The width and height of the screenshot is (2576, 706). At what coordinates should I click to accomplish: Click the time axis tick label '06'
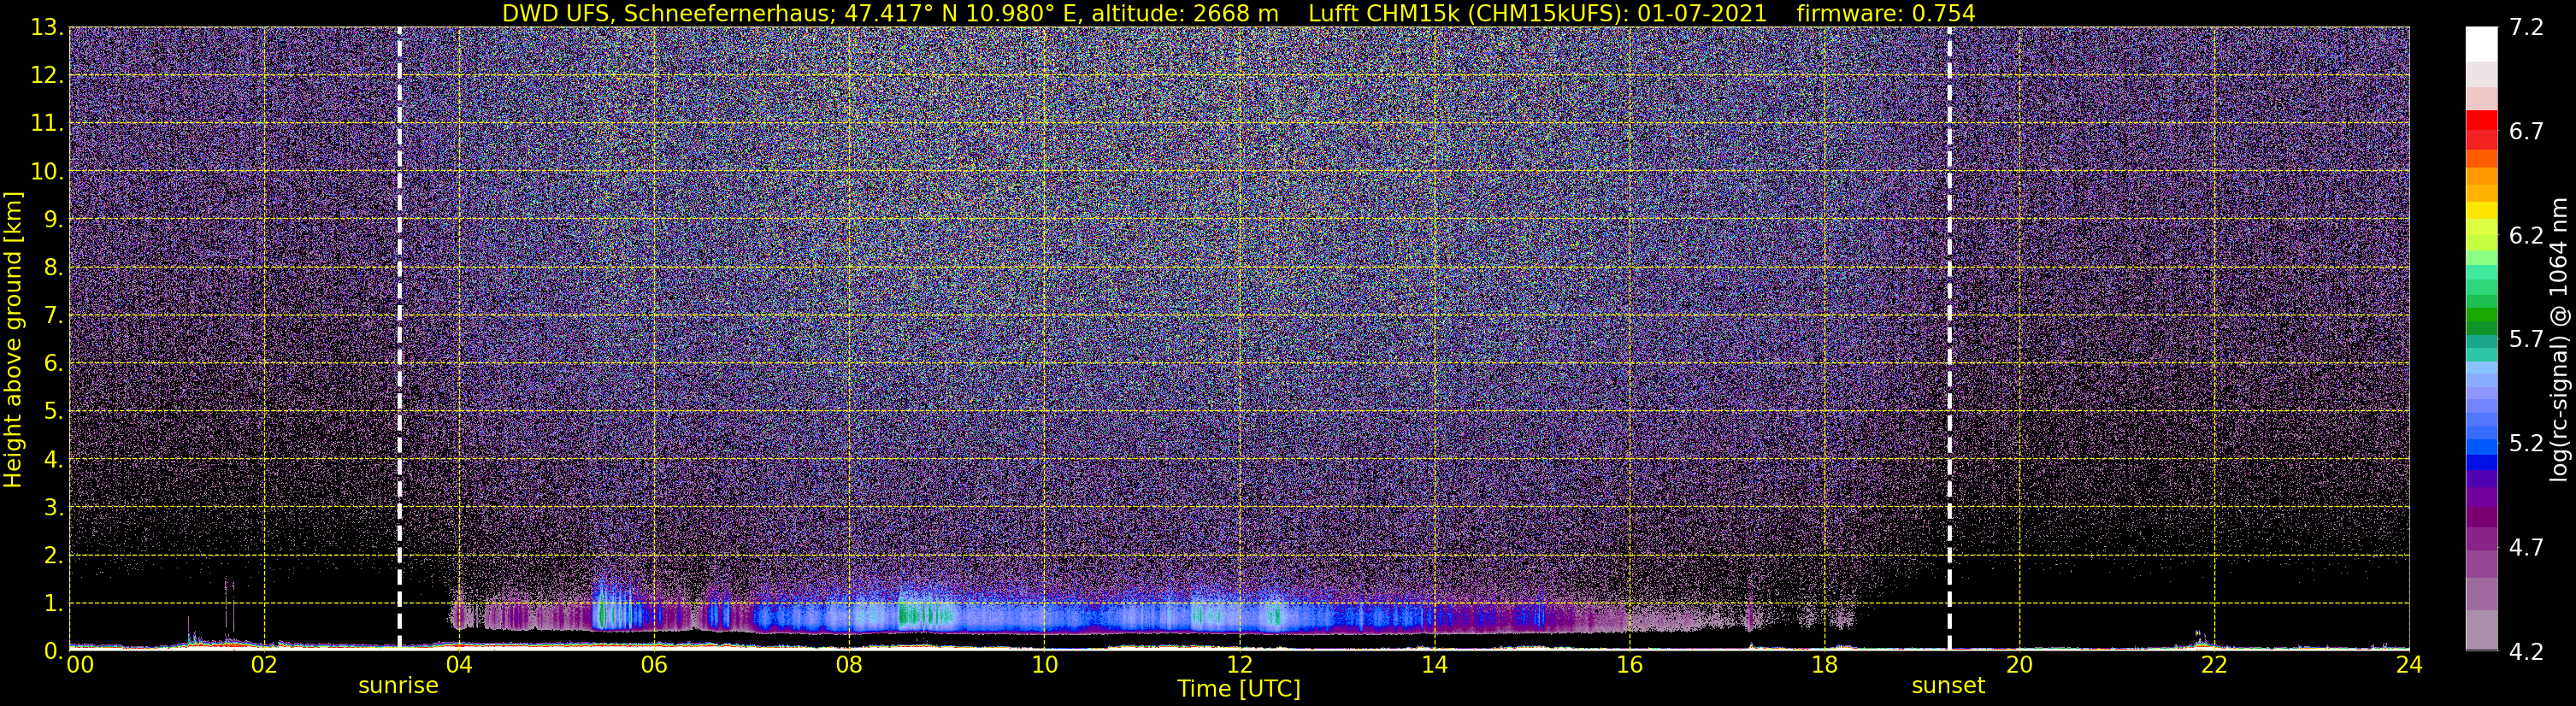pyautogui.click(x=654, y=665)
